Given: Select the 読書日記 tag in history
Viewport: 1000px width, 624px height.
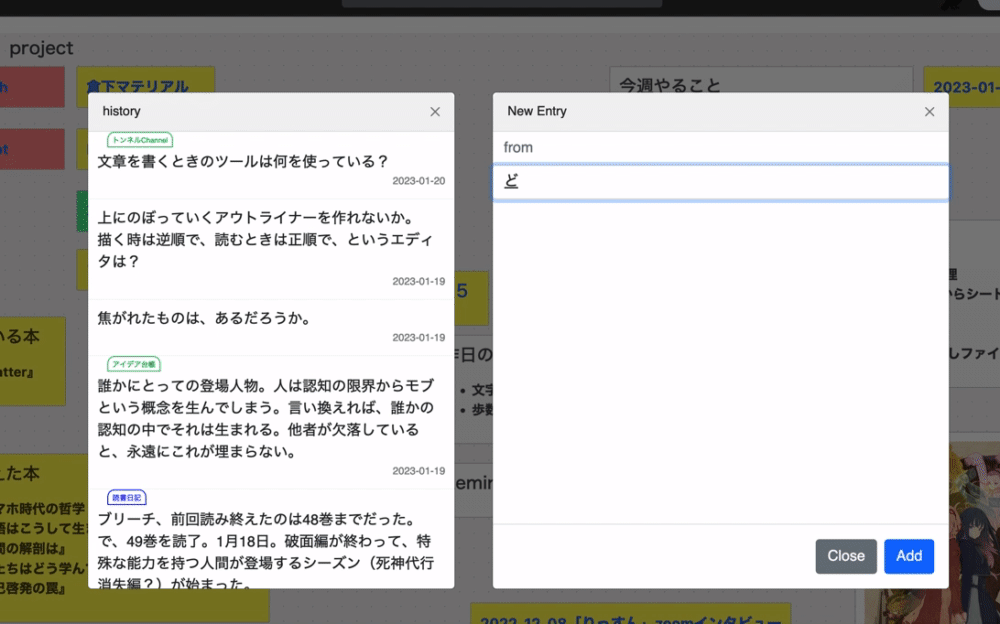Looking at the screenshot, I should 126,498.
